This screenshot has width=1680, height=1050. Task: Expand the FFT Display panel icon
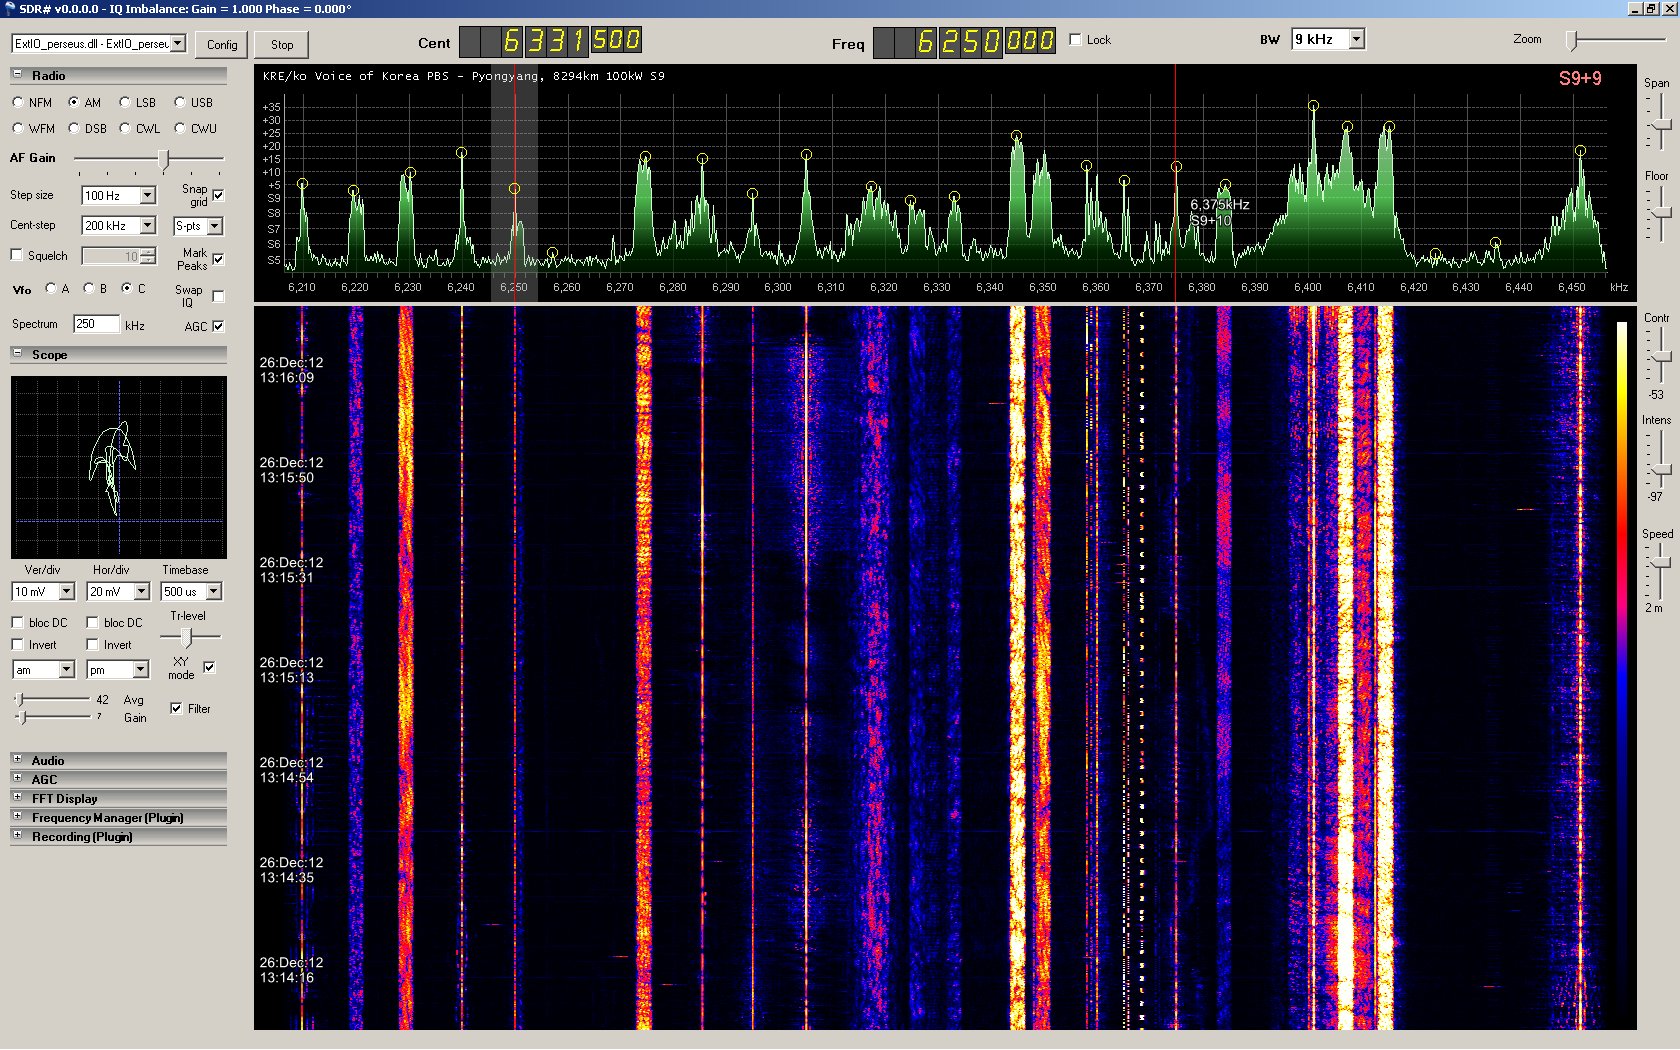[x=17, y=798]
